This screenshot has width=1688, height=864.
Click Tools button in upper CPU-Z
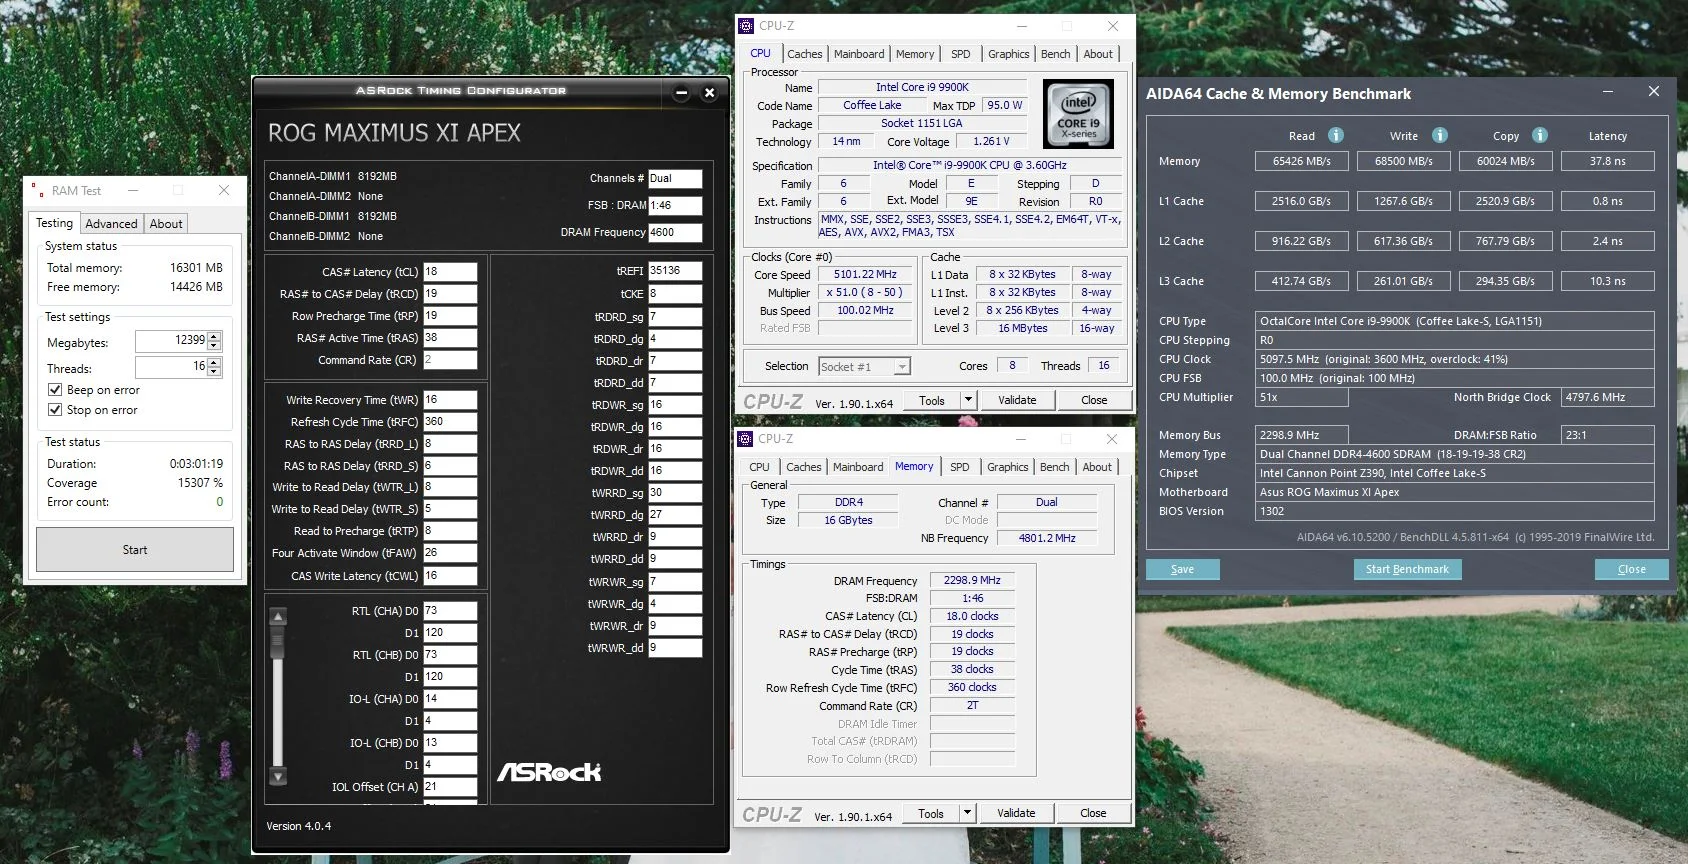click(932, 400)
